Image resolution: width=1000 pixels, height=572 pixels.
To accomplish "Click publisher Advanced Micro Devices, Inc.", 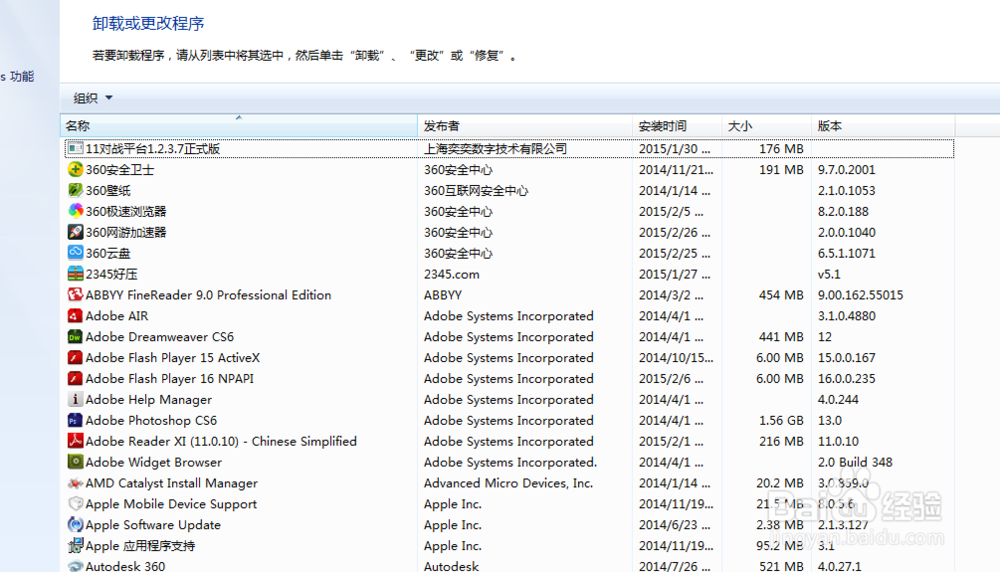I will click(508, 483).
